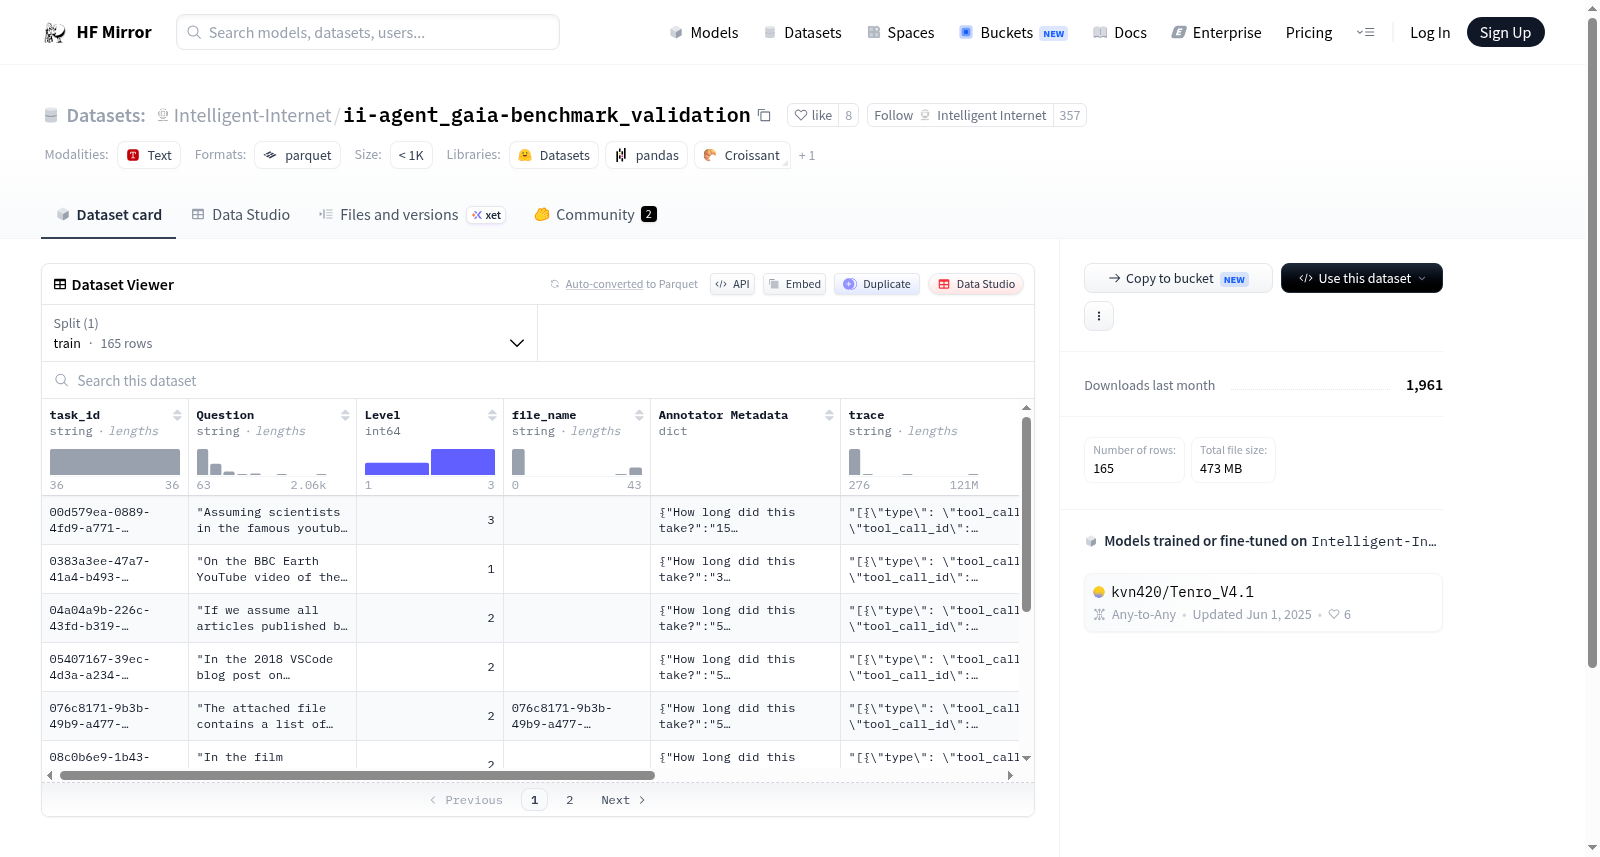
Task: Click the vertical scrollbar of the dataset table
Action: [x=1026, y=514]
